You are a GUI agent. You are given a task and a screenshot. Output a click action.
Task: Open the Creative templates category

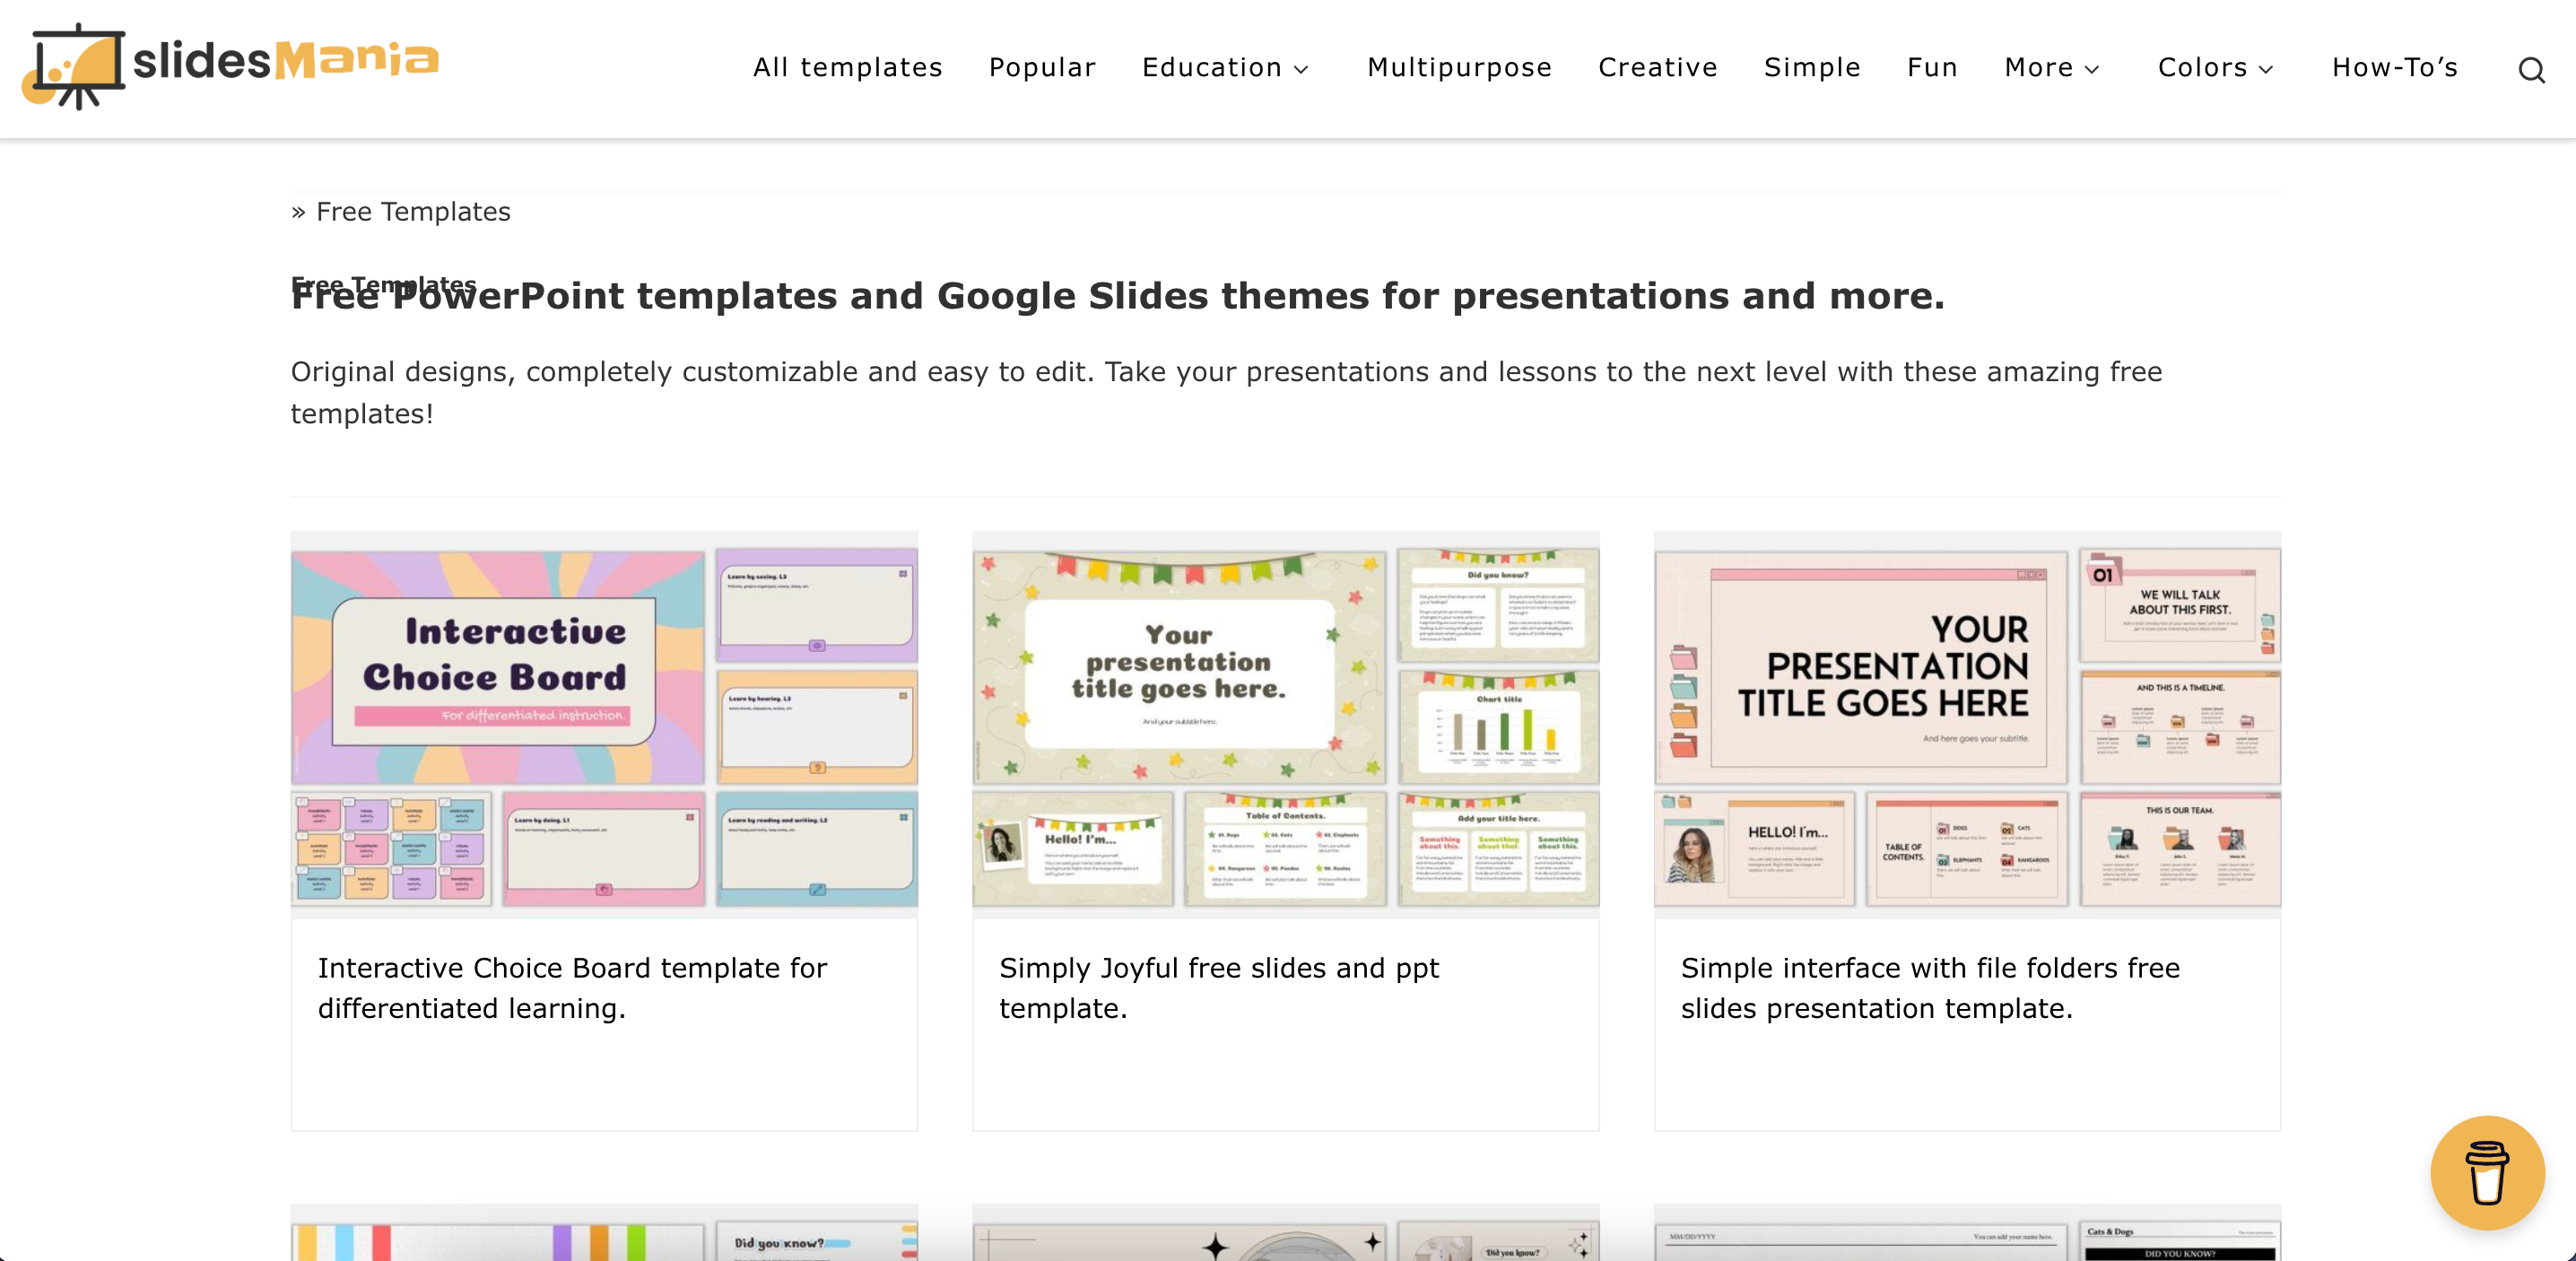tap(1657, 68)
